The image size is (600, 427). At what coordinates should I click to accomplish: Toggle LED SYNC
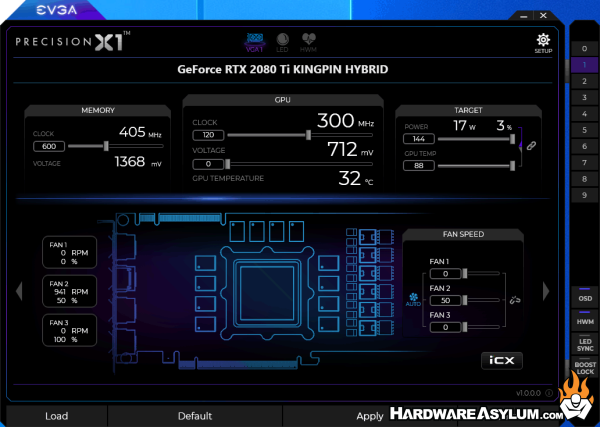click(585, 344)
